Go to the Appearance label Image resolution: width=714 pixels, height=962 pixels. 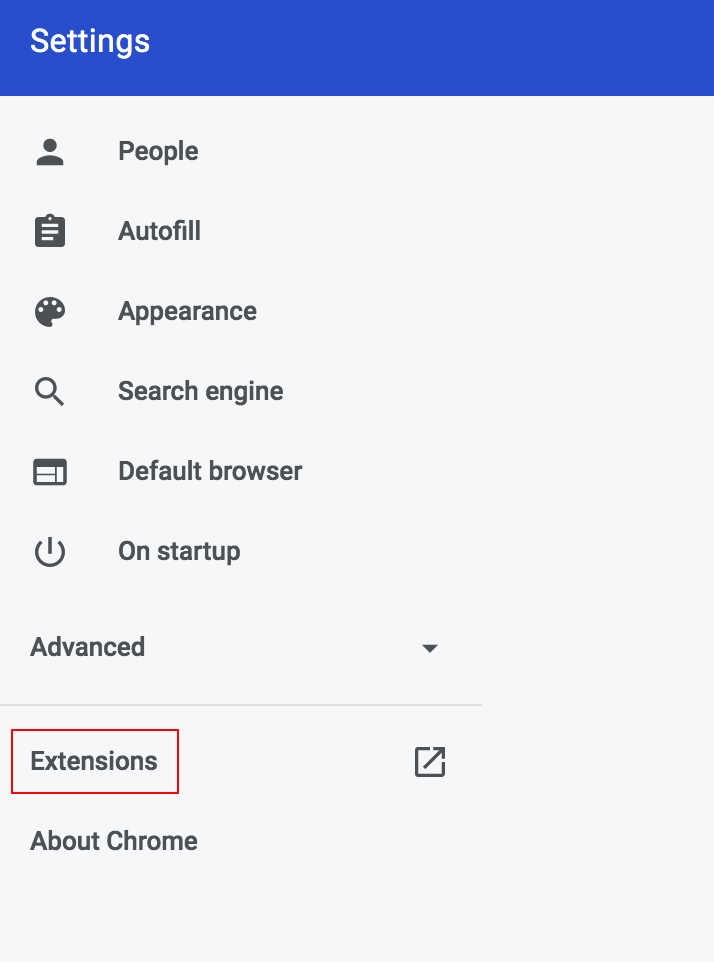(x=187, y=311)
